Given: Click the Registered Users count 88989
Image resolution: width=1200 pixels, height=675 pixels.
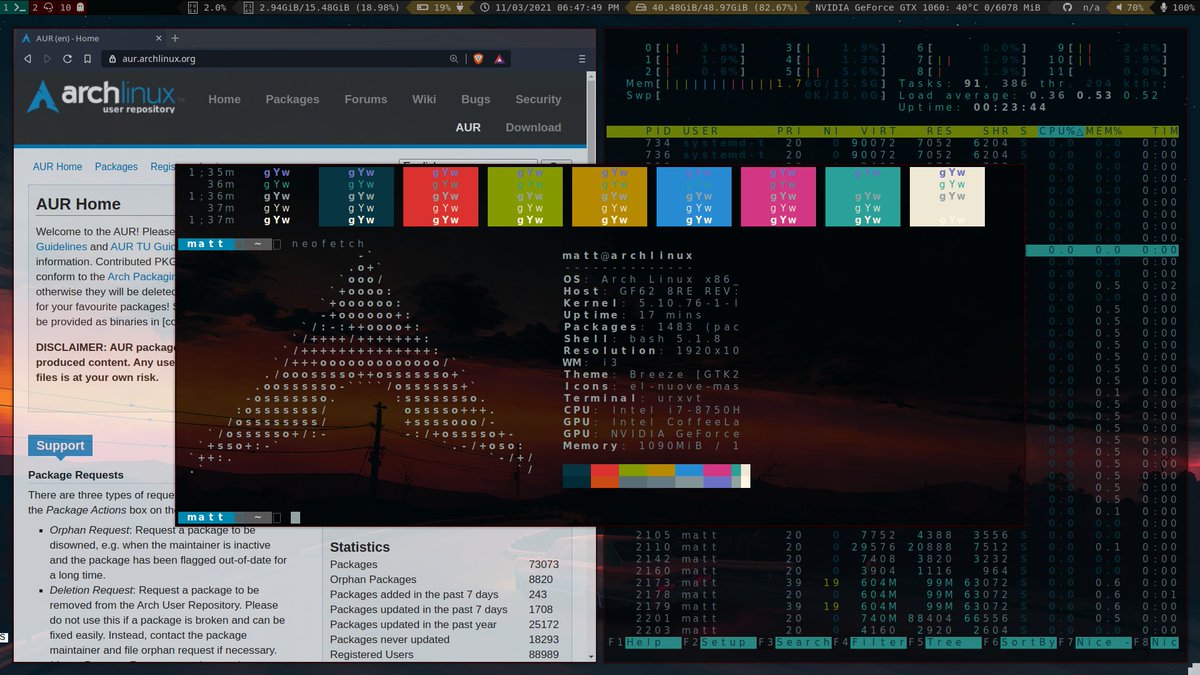Looking at the screenshot, I should 544,654.
